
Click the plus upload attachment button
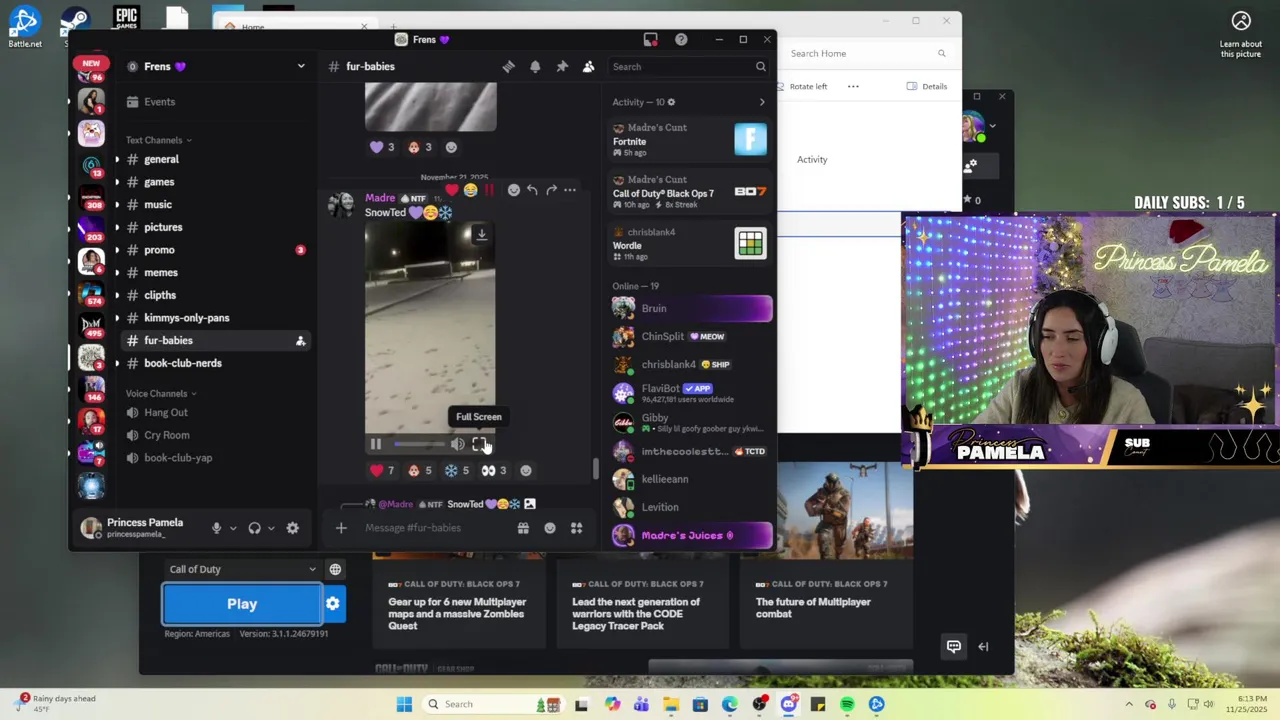[341, 528]
